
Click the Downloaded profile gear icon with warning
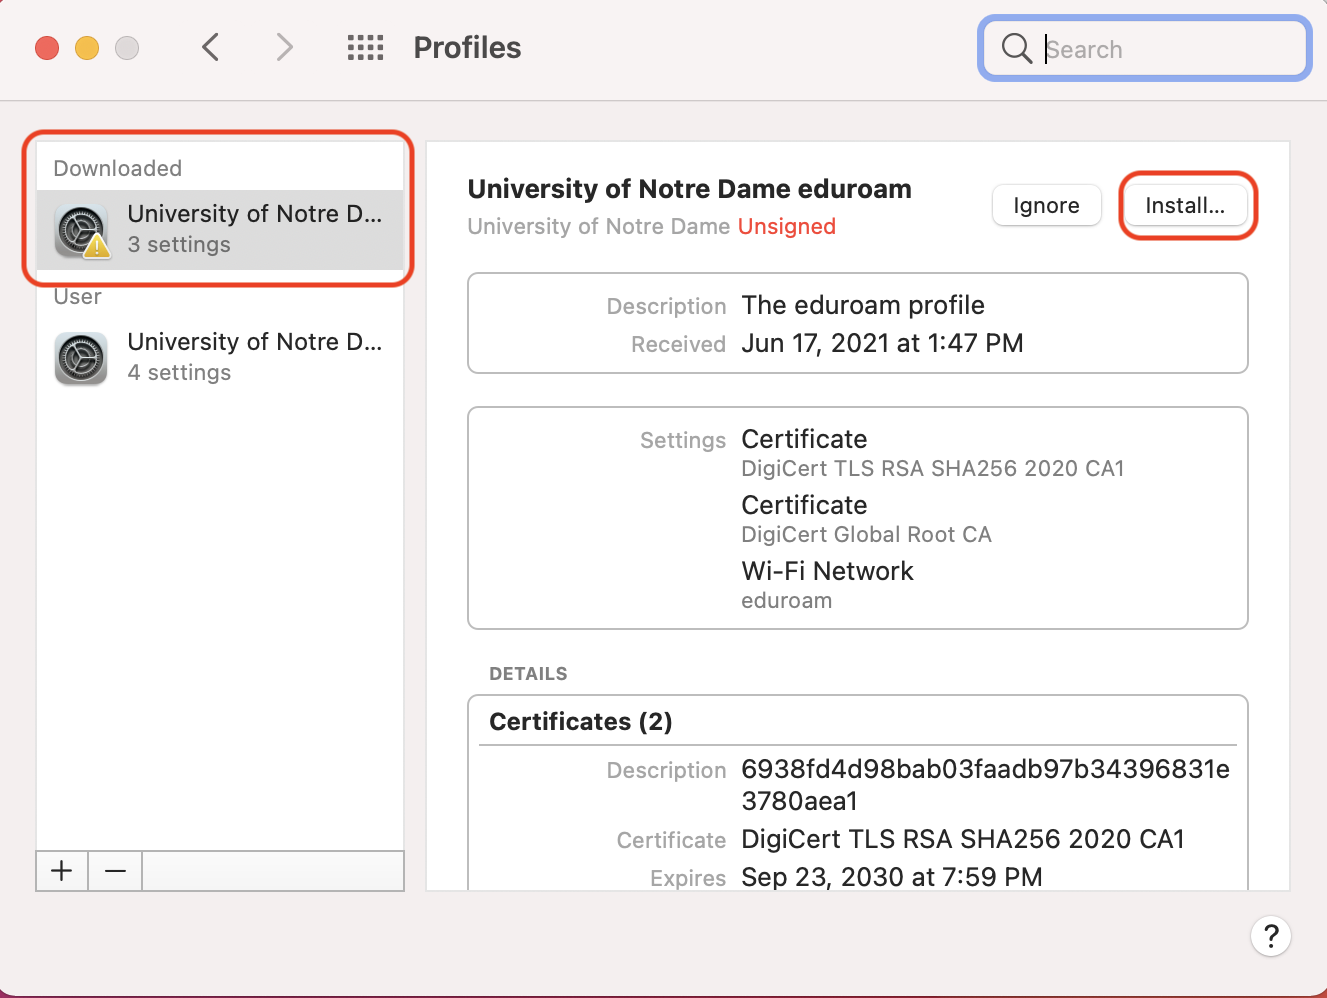click(82, 231)
